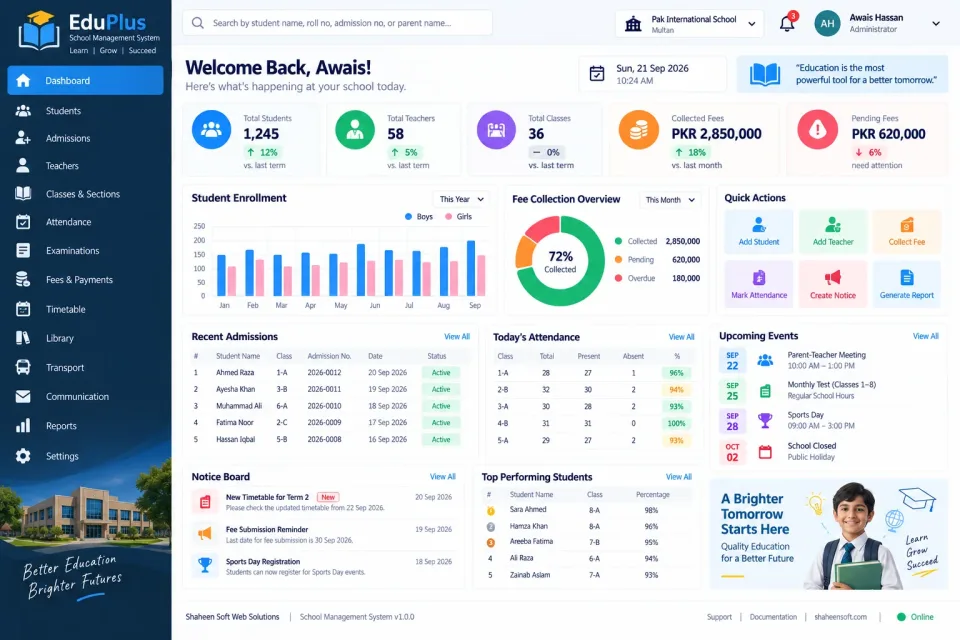This screenshot has width=960, height=640.
Task: Click the Collect Fee quick action
Action: coord(907,232)
